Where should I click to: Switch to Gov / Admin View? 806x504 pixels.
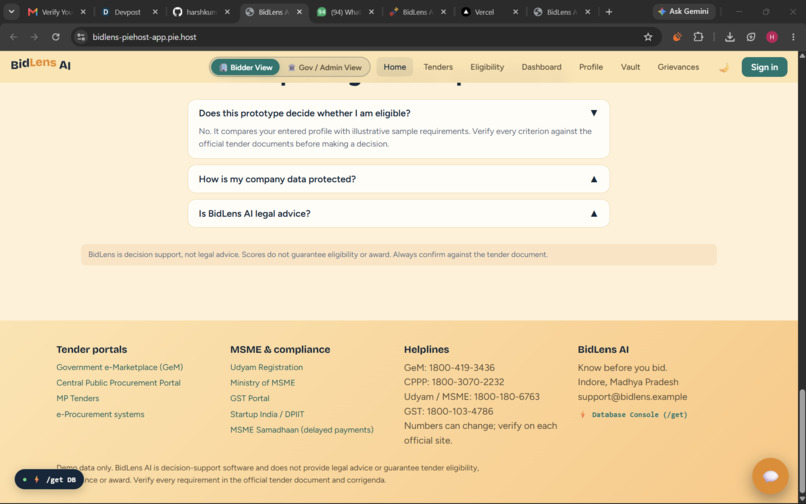coord(325,67)
